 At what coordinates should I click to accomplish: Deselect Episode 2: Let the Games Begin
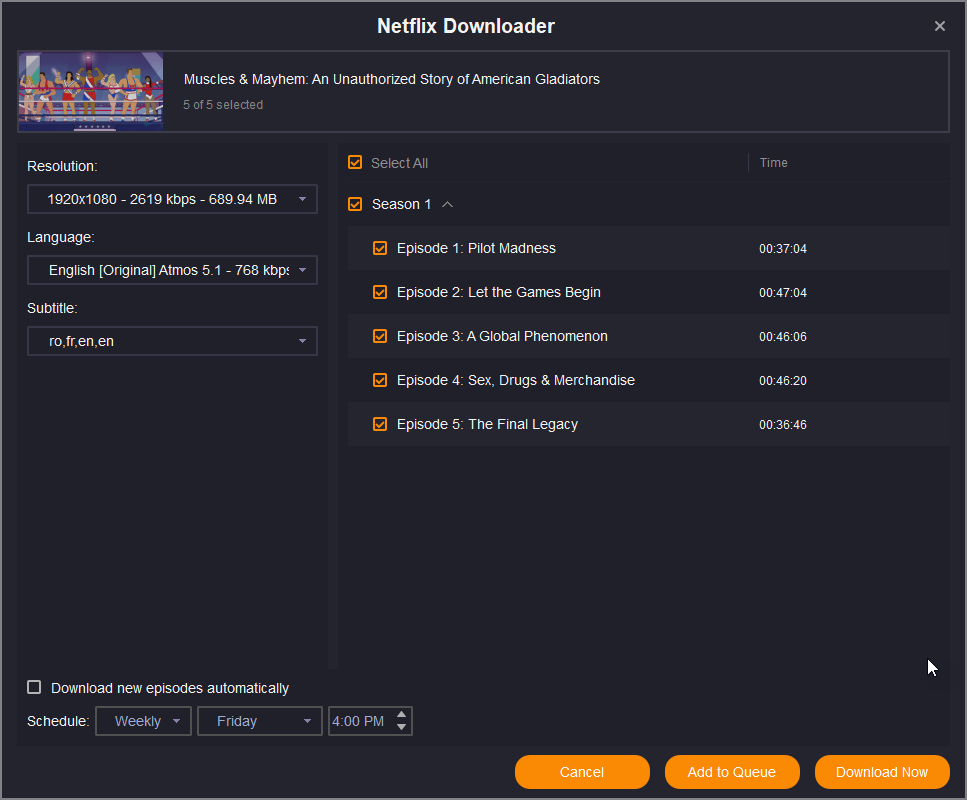pos(380,292)
